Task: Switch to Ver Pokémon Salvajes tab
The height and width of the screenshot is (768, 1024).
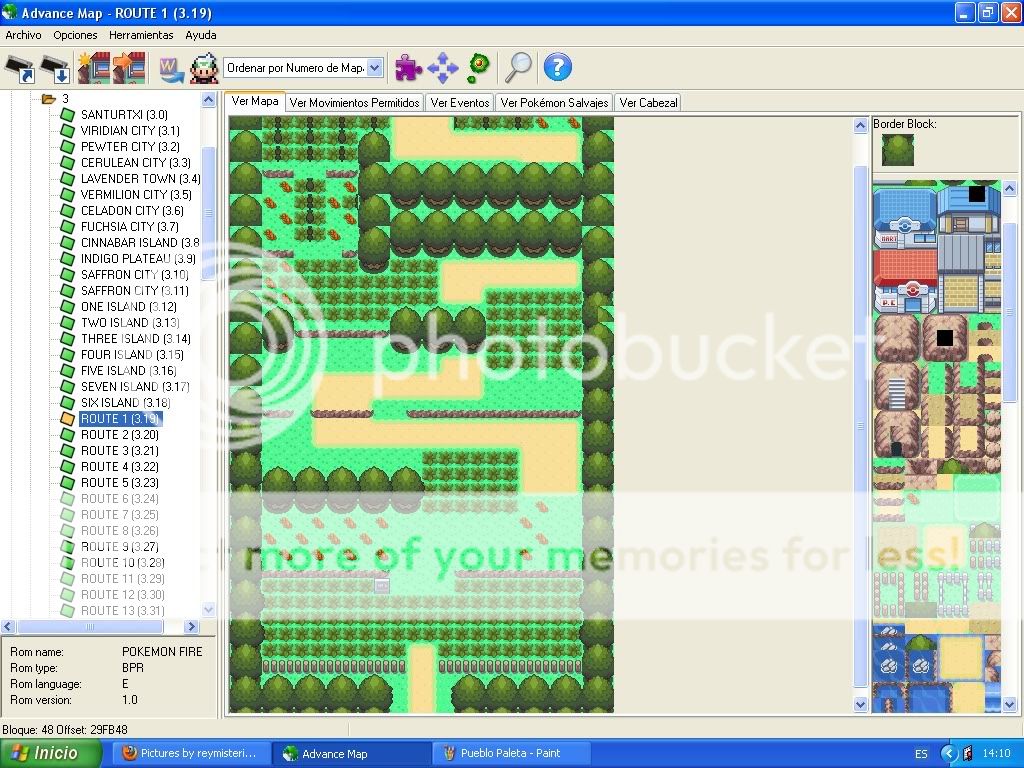Action: (554, 103)
